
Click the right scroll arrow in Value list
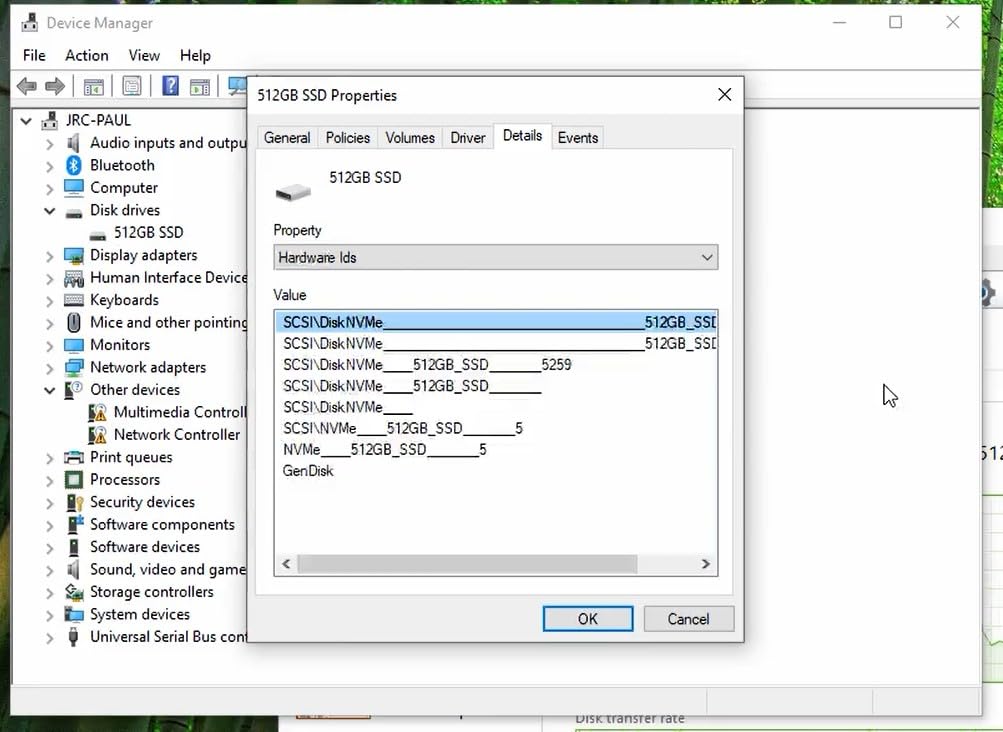706,564
